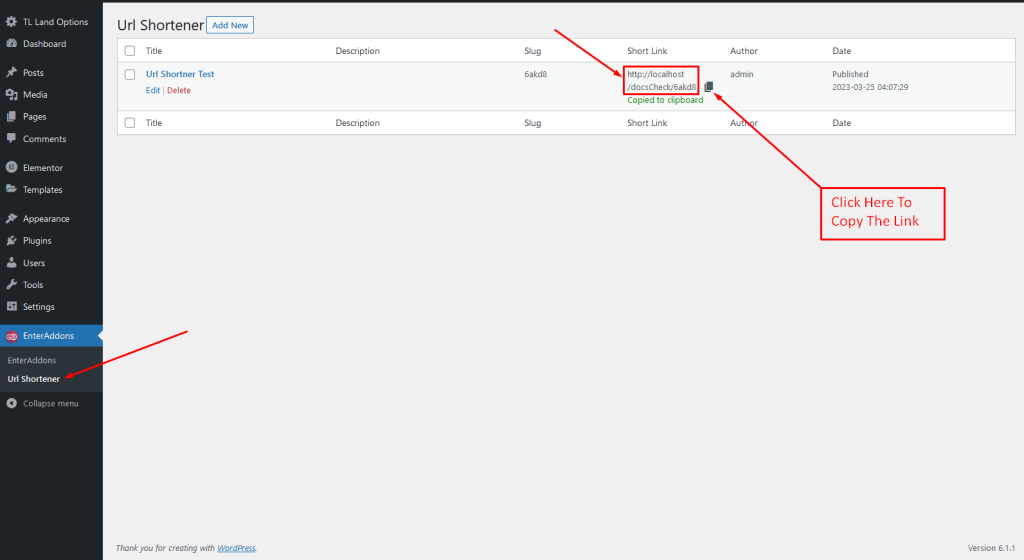Viewport: 1024px width, 560px height.
Task: Click the Description label in footer row
Action: (x=357, y=123)
